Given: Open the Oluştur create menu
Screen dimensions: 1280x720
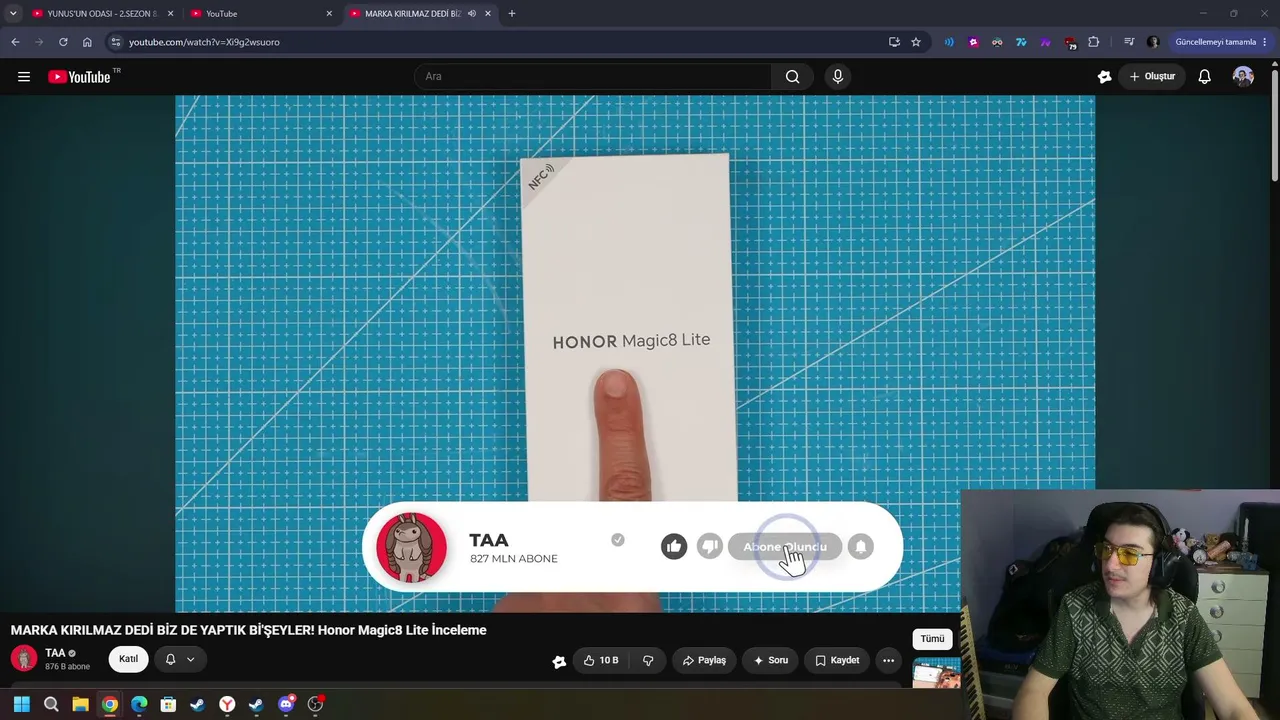Looking at the screenshot, I should click(x=1152, y=77).
